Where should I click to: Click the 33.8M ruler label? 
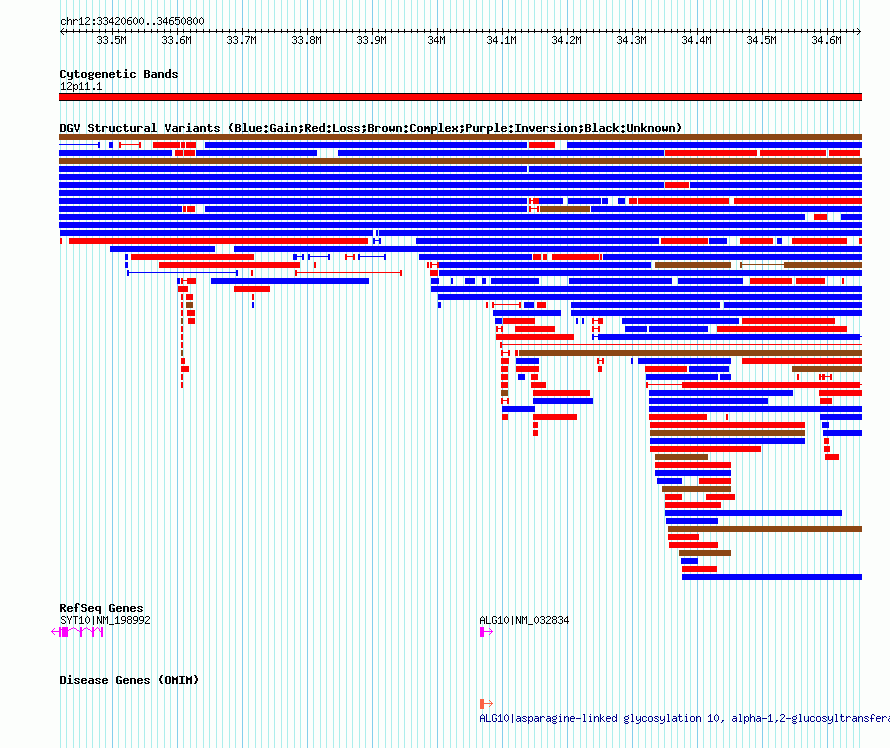tap(307, 40)
